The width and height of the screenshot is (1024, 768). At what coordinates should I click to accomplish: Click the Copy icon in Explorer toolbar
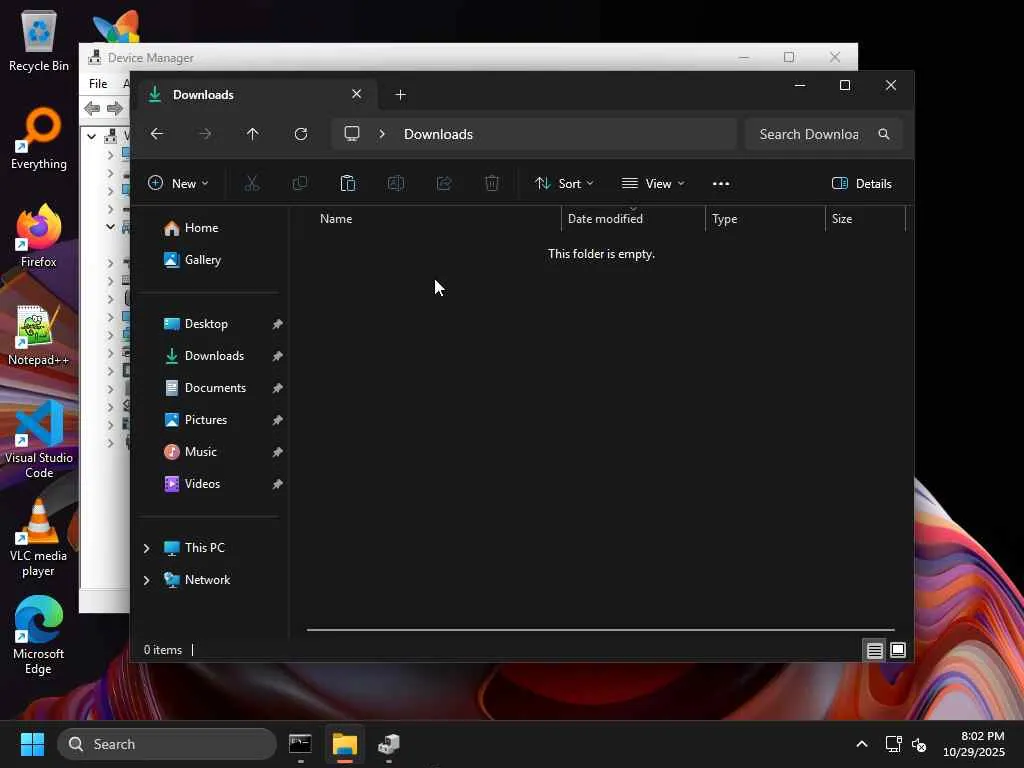coord(300,184)
